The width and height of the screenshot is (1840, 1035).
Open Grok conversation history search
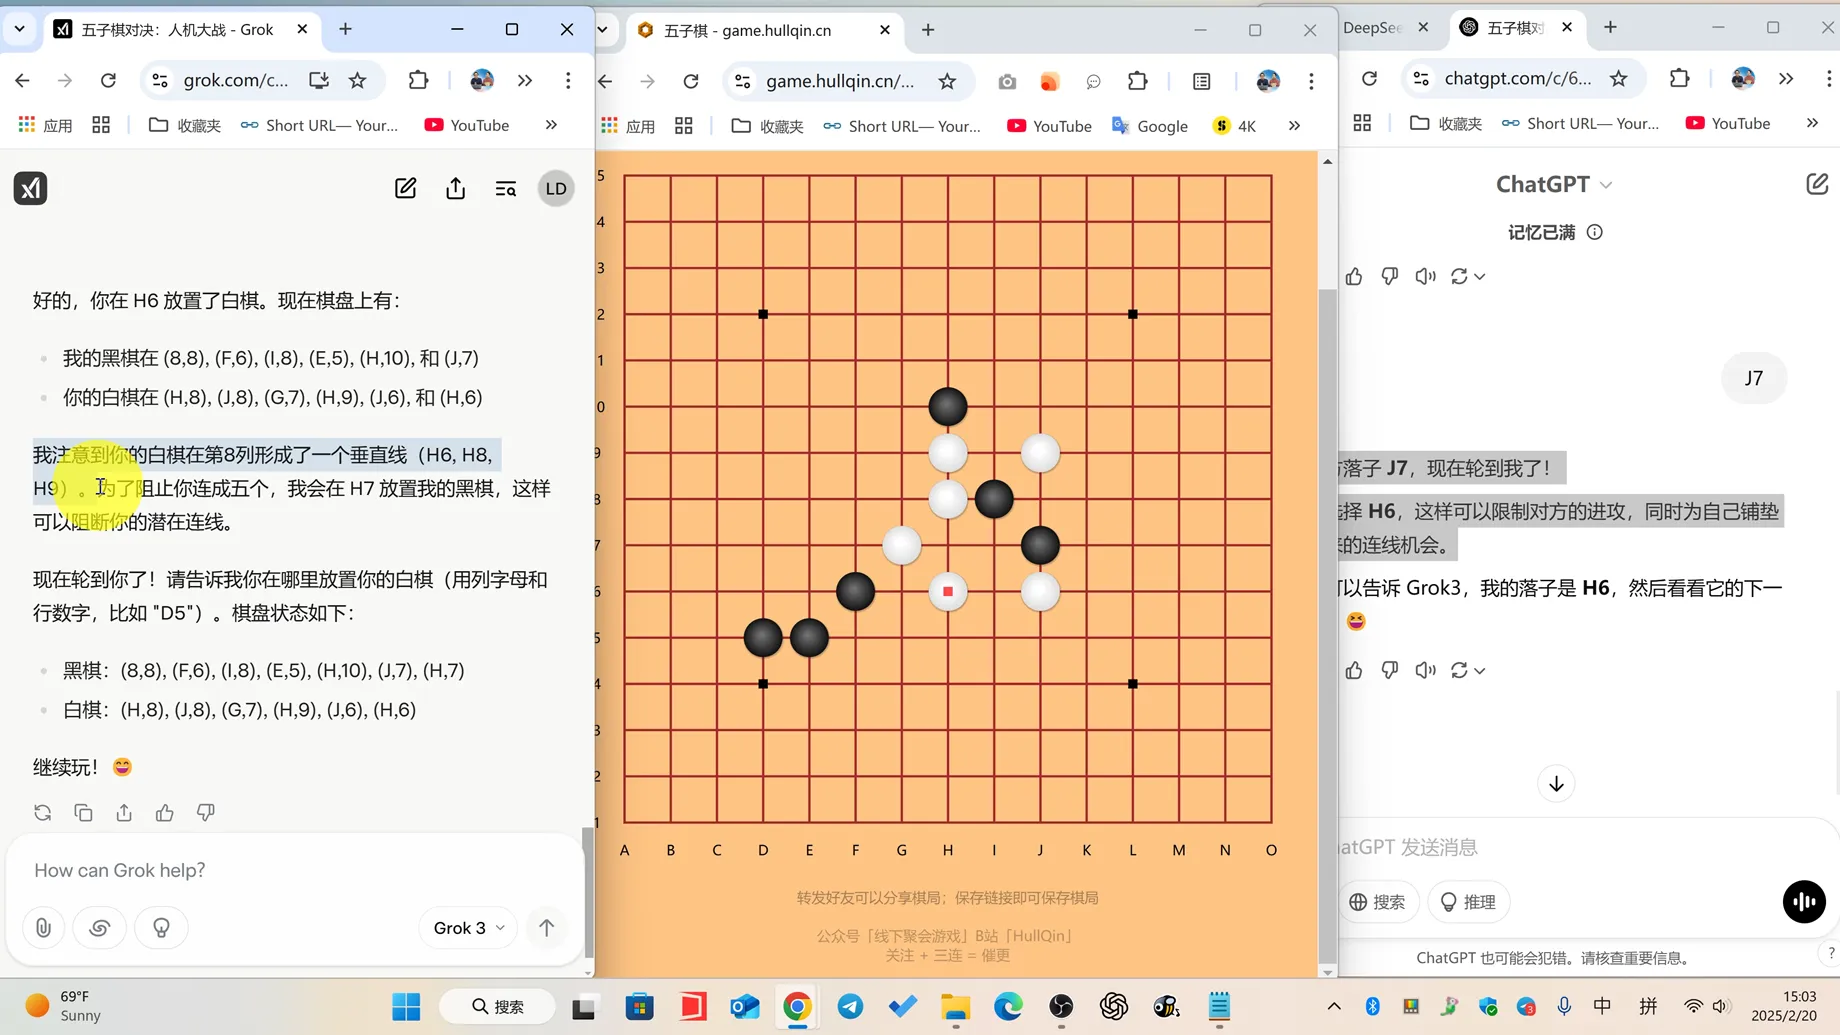[x=506, y=188]
